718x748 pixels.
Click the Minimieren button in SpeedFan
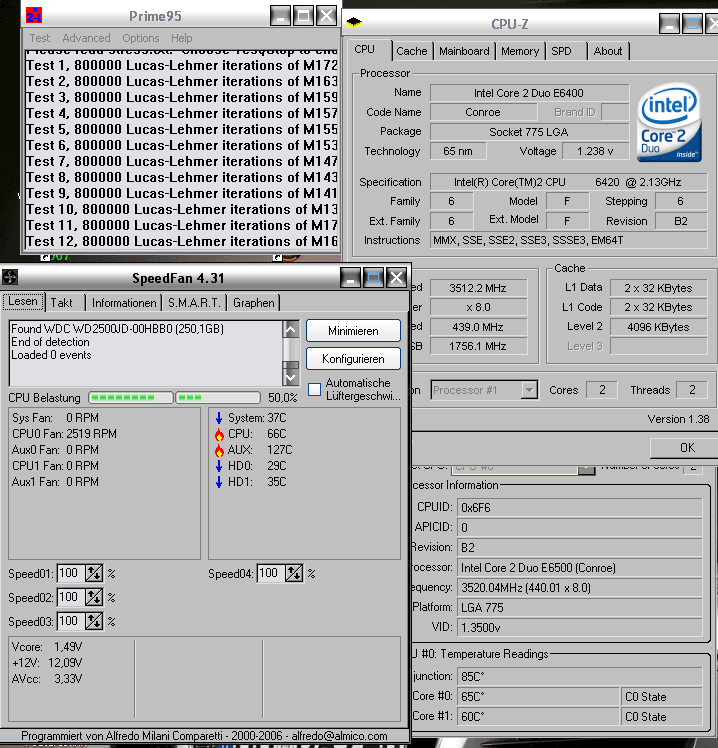[353, 331]
